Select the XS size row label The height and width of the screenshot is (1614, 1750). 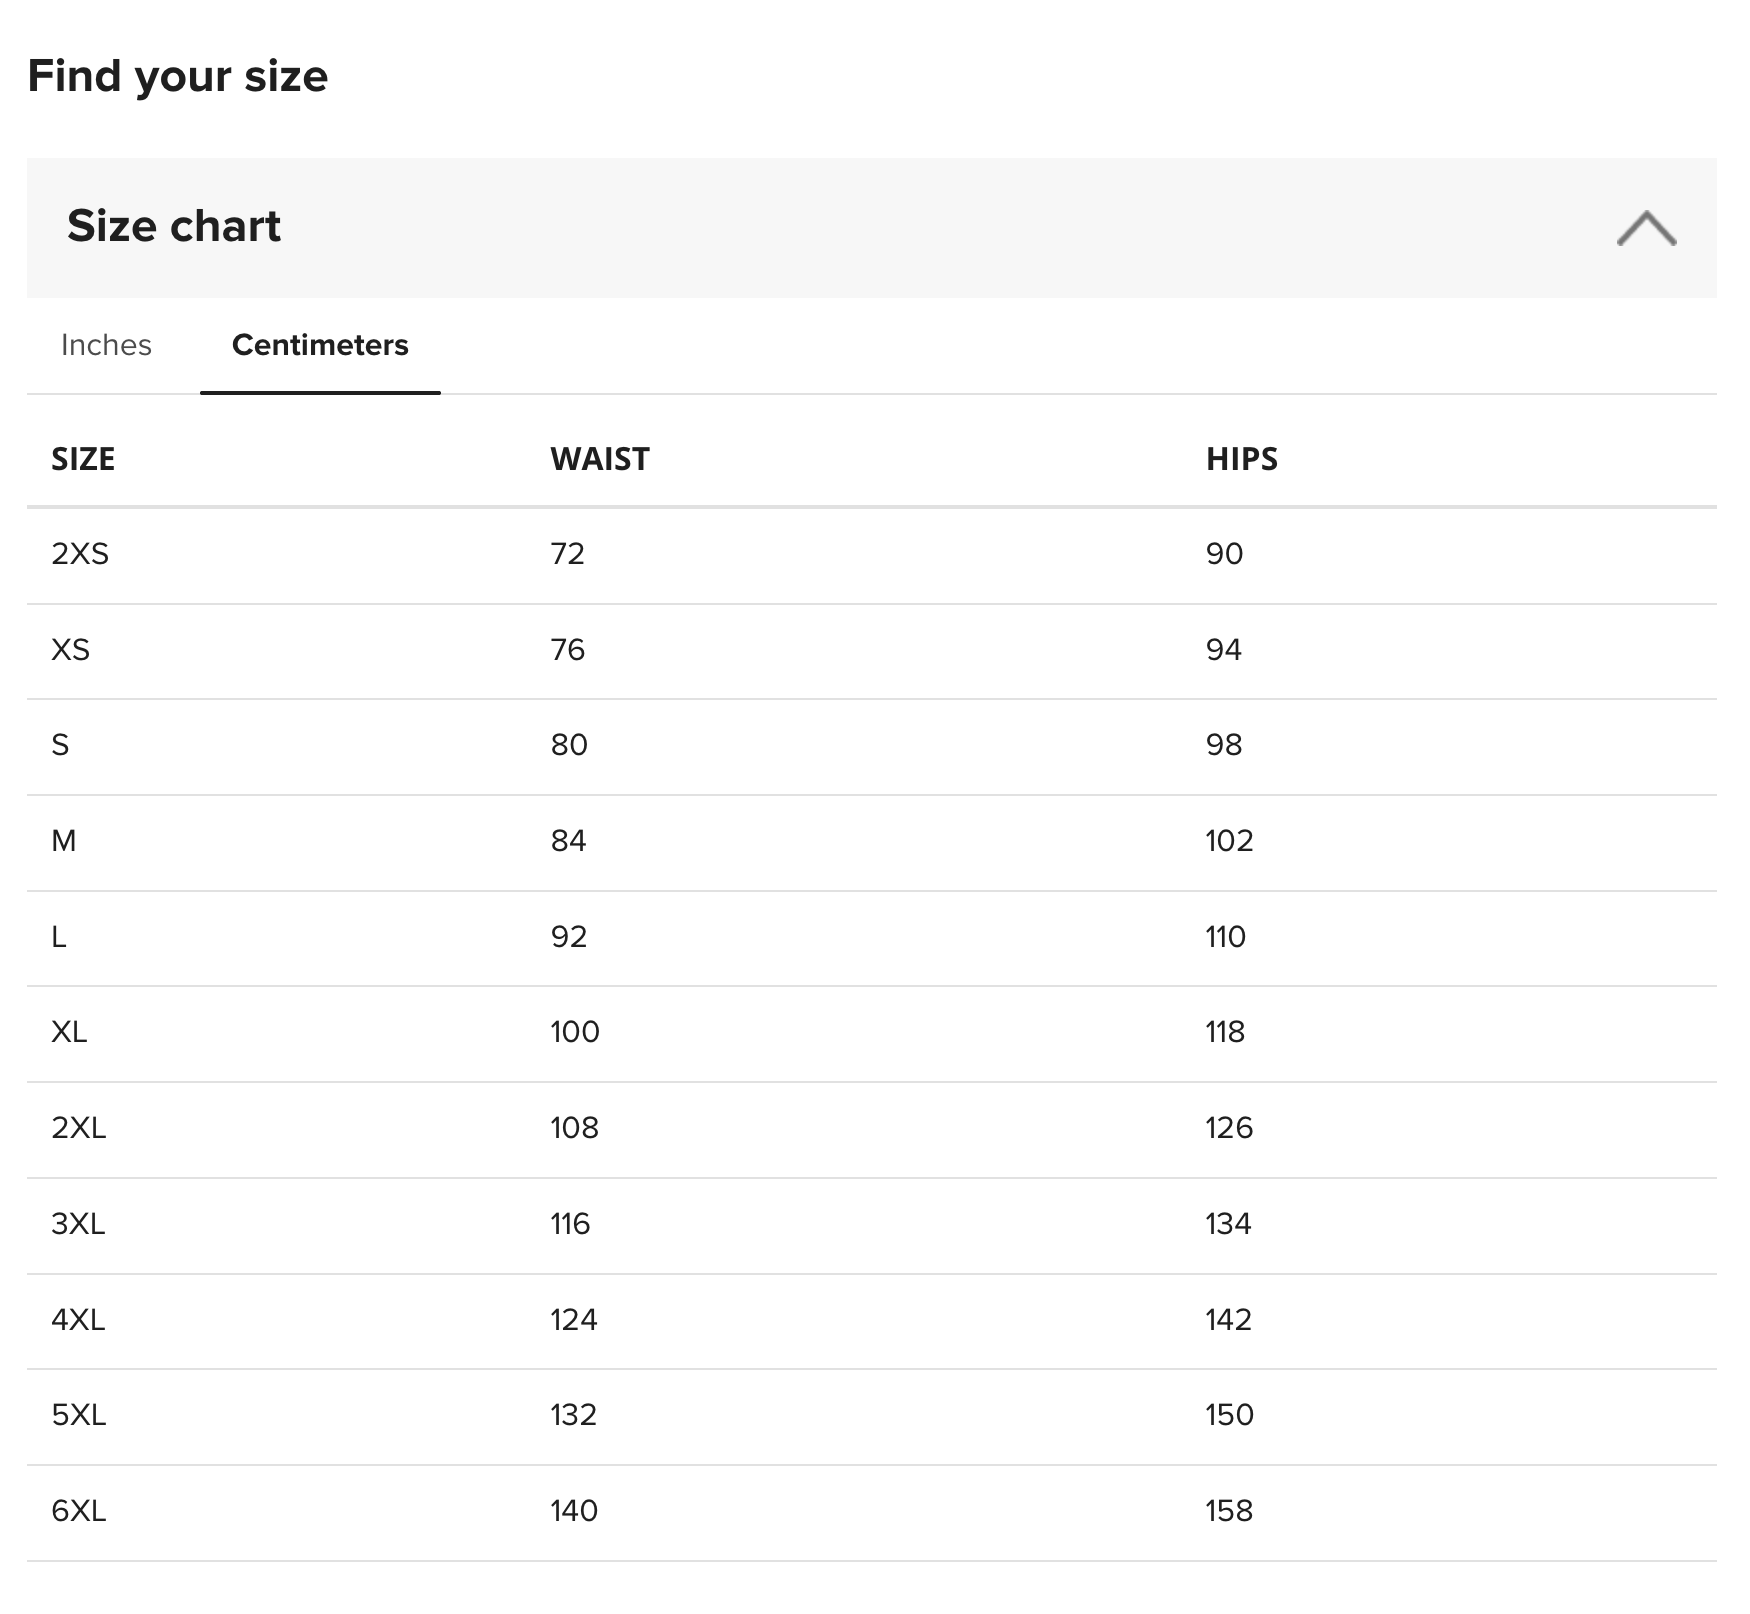[70, 649]
